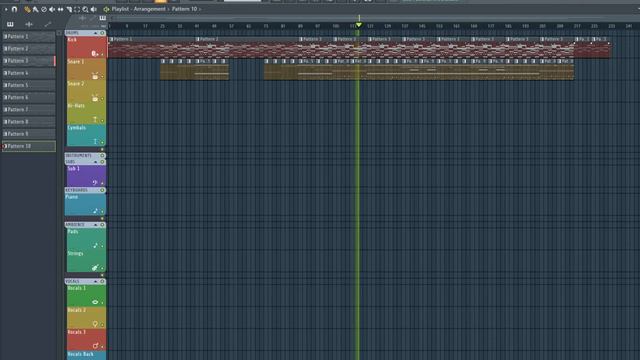The width and height of the screenshot is (640, 360).
Task: Collapse the Vocals track group
Action: click(x=96, y=282)
